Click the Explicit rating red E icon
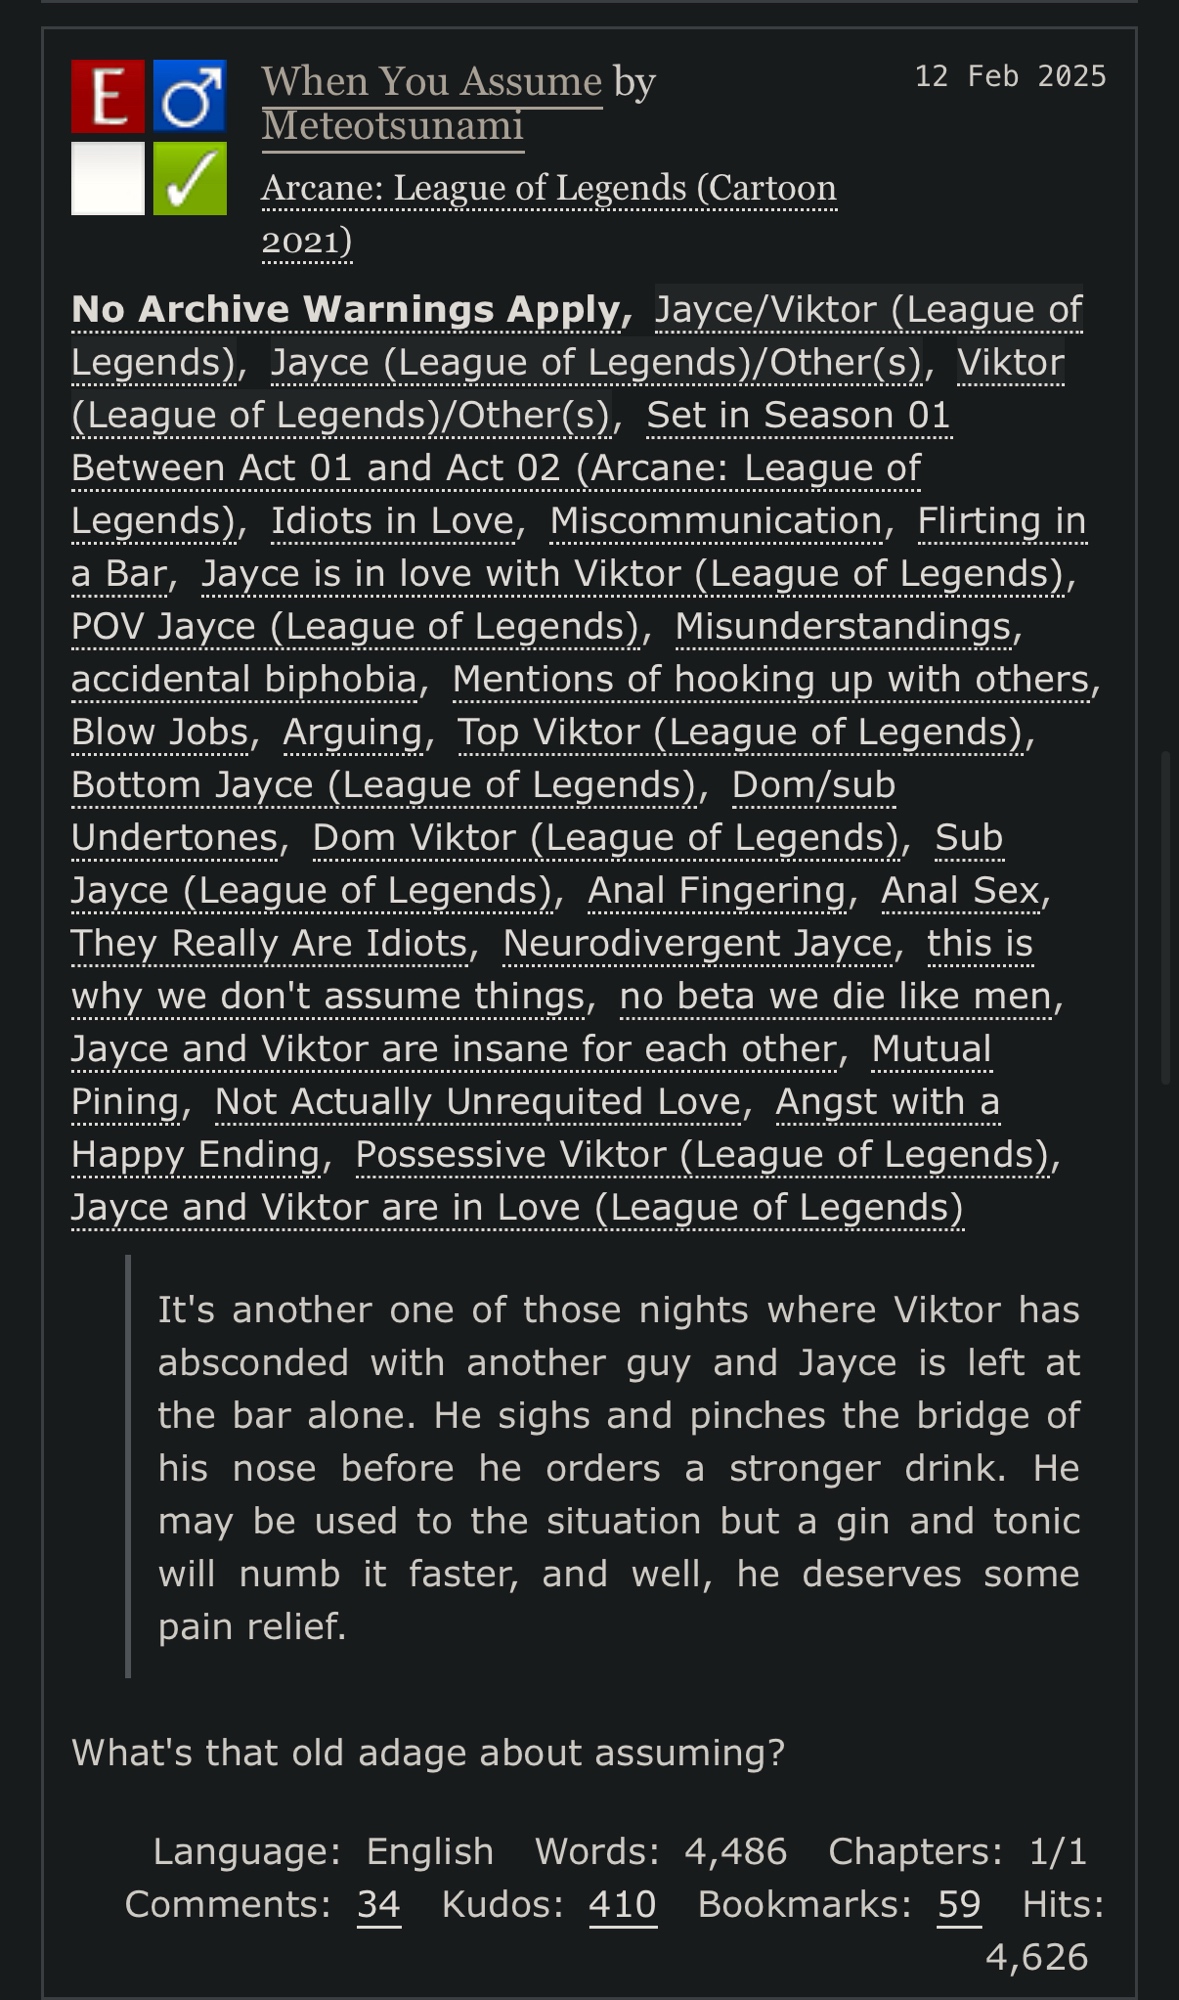Viewport: 1179px width, 2000px height. [x=108, y=96]
